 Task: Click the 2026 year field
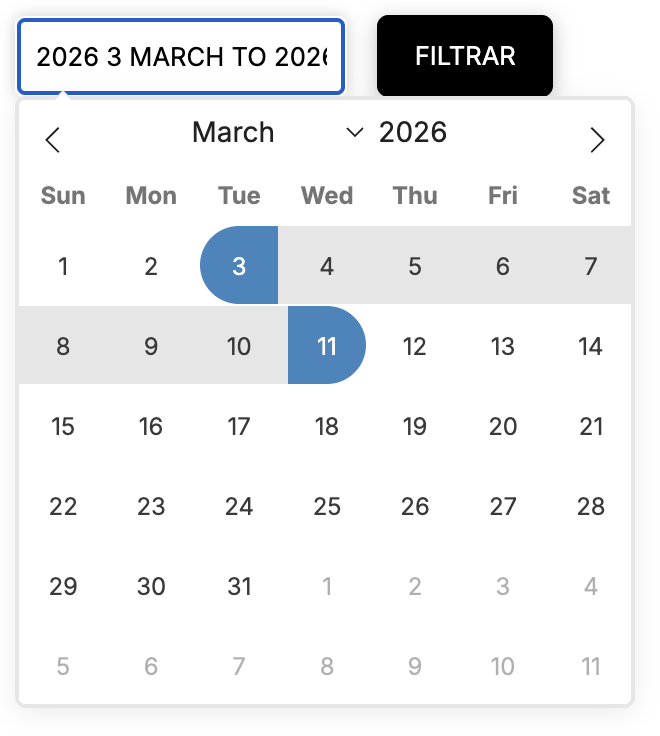tap(413, 133)
